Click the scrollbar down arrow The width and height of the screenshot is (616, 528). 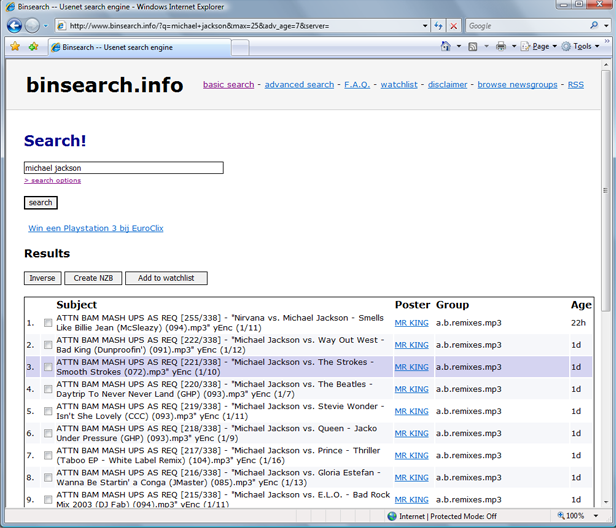tap(606, 502)
